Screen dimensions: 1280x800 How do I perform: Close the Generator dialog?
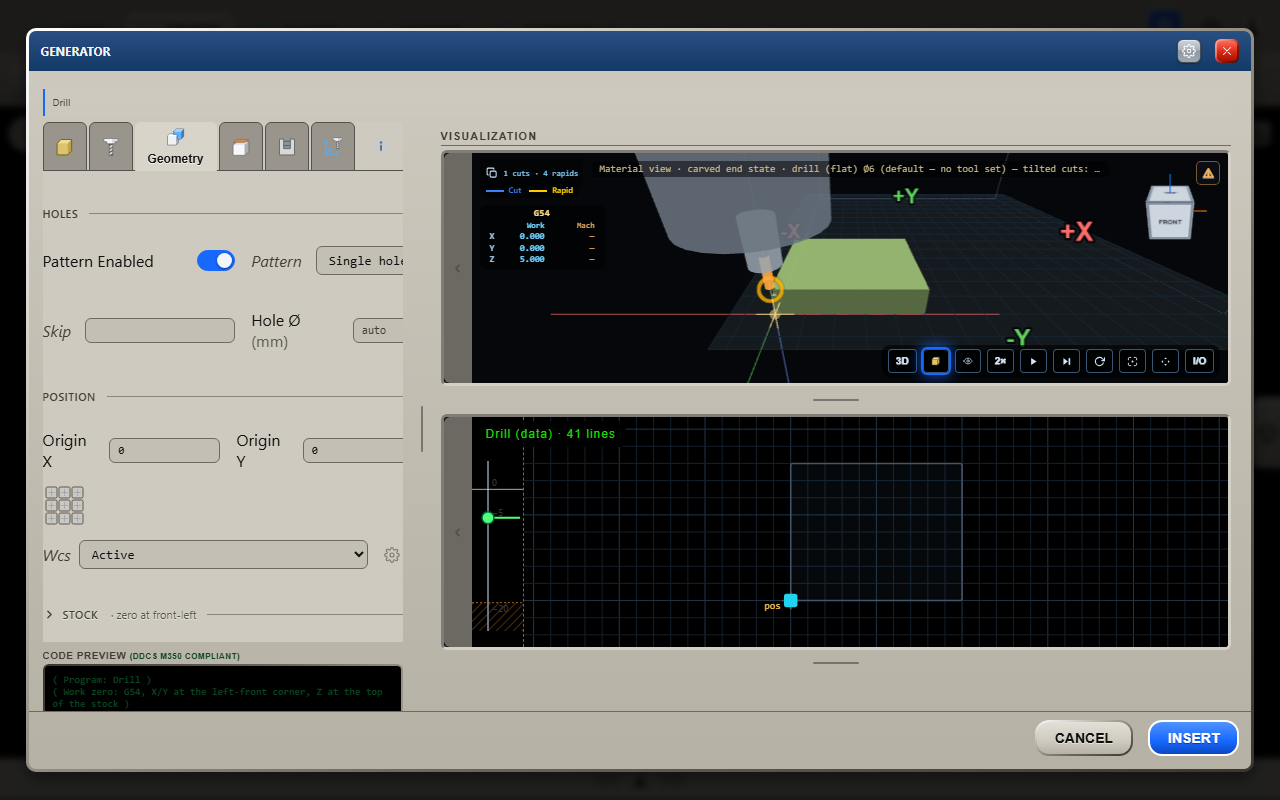point(1227,51)
